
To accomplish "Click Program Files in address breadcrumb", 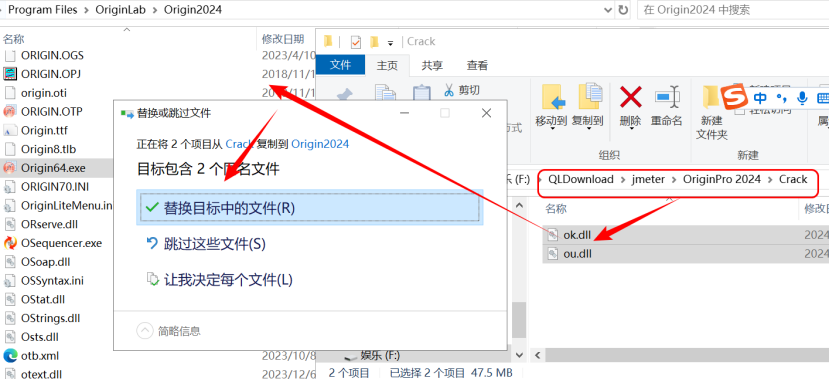I will [43, 10].
